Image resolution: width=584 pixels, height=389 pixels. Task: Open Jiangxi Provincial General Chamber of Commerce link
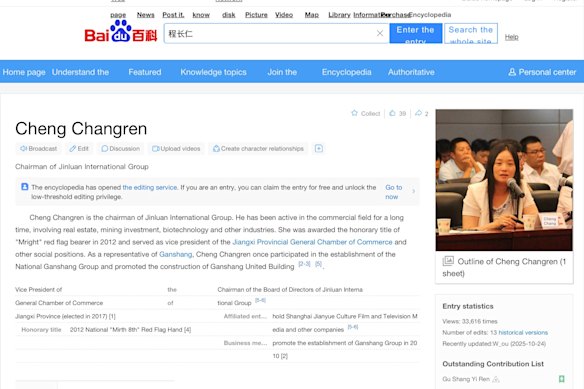(x=312, y=242)
